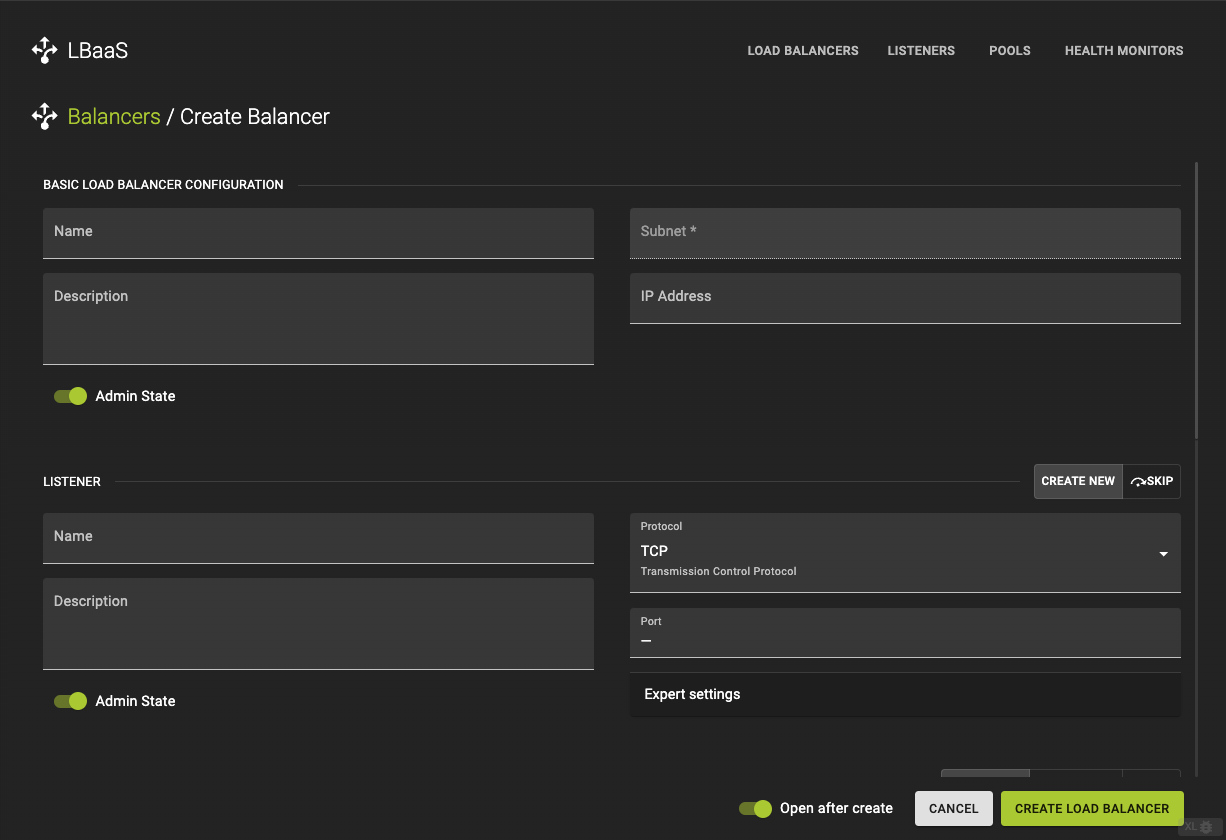Click the Create Balancer breadcrumb text
Image resolution: width=1226 pixels, height=840 pixels.
pos(255,117)
